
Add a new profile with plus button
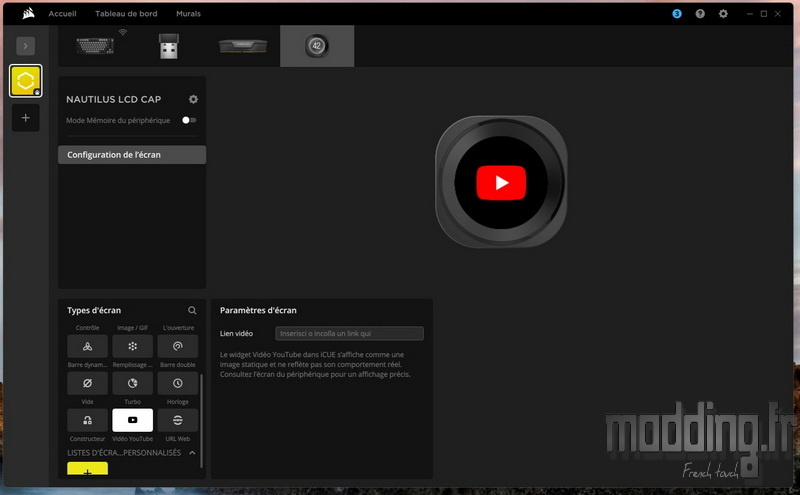[x=25, y=118]
